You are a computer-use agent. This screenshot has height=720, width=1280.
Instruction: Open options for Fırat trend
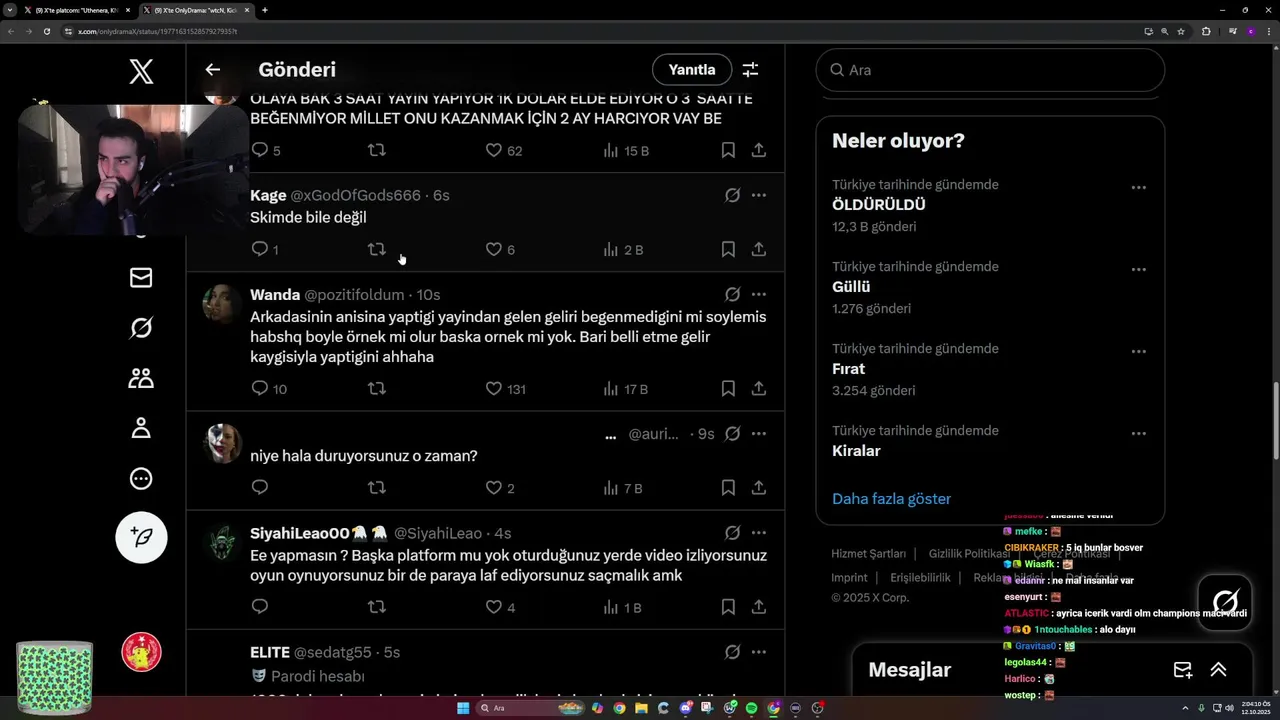1138,351
